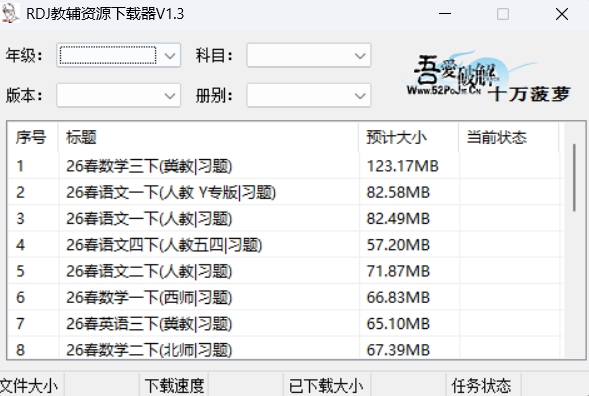Select row 26春数学一下(西师|习题)
Image resolution: width=589 pixels, height=396 pixels.
click(284, 297)
